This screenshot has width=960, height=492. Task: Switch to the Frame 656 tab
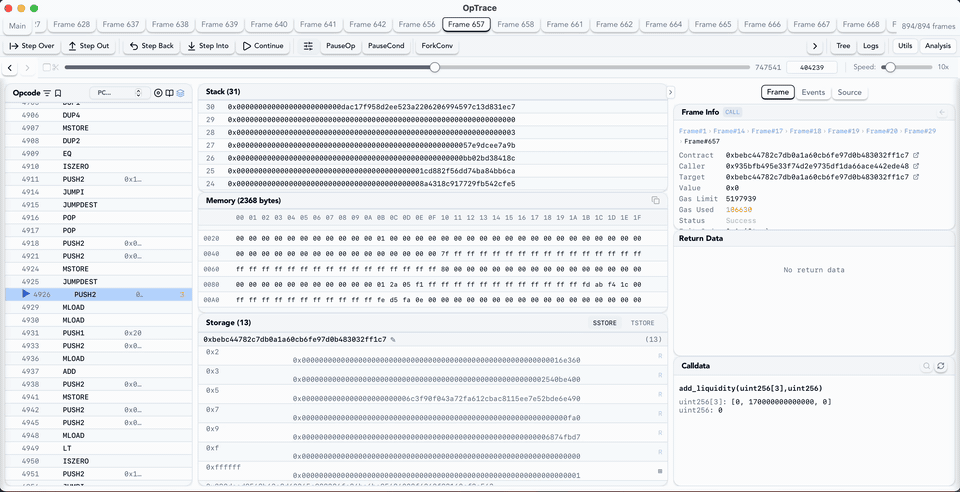[x=416, y=24]
